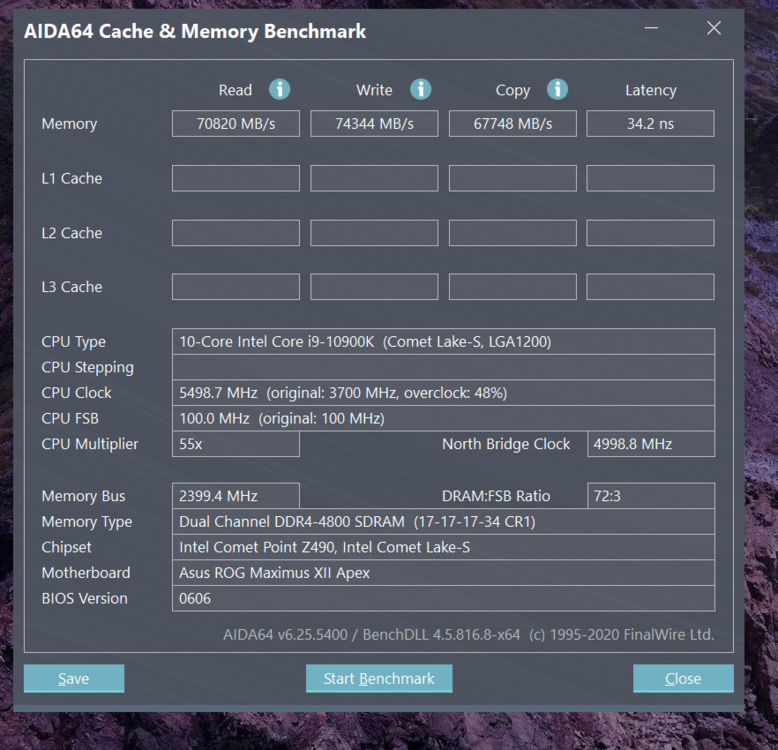Open the Read info icon
Viewport: 778px width, 750px height.
[x=279, y=89]
